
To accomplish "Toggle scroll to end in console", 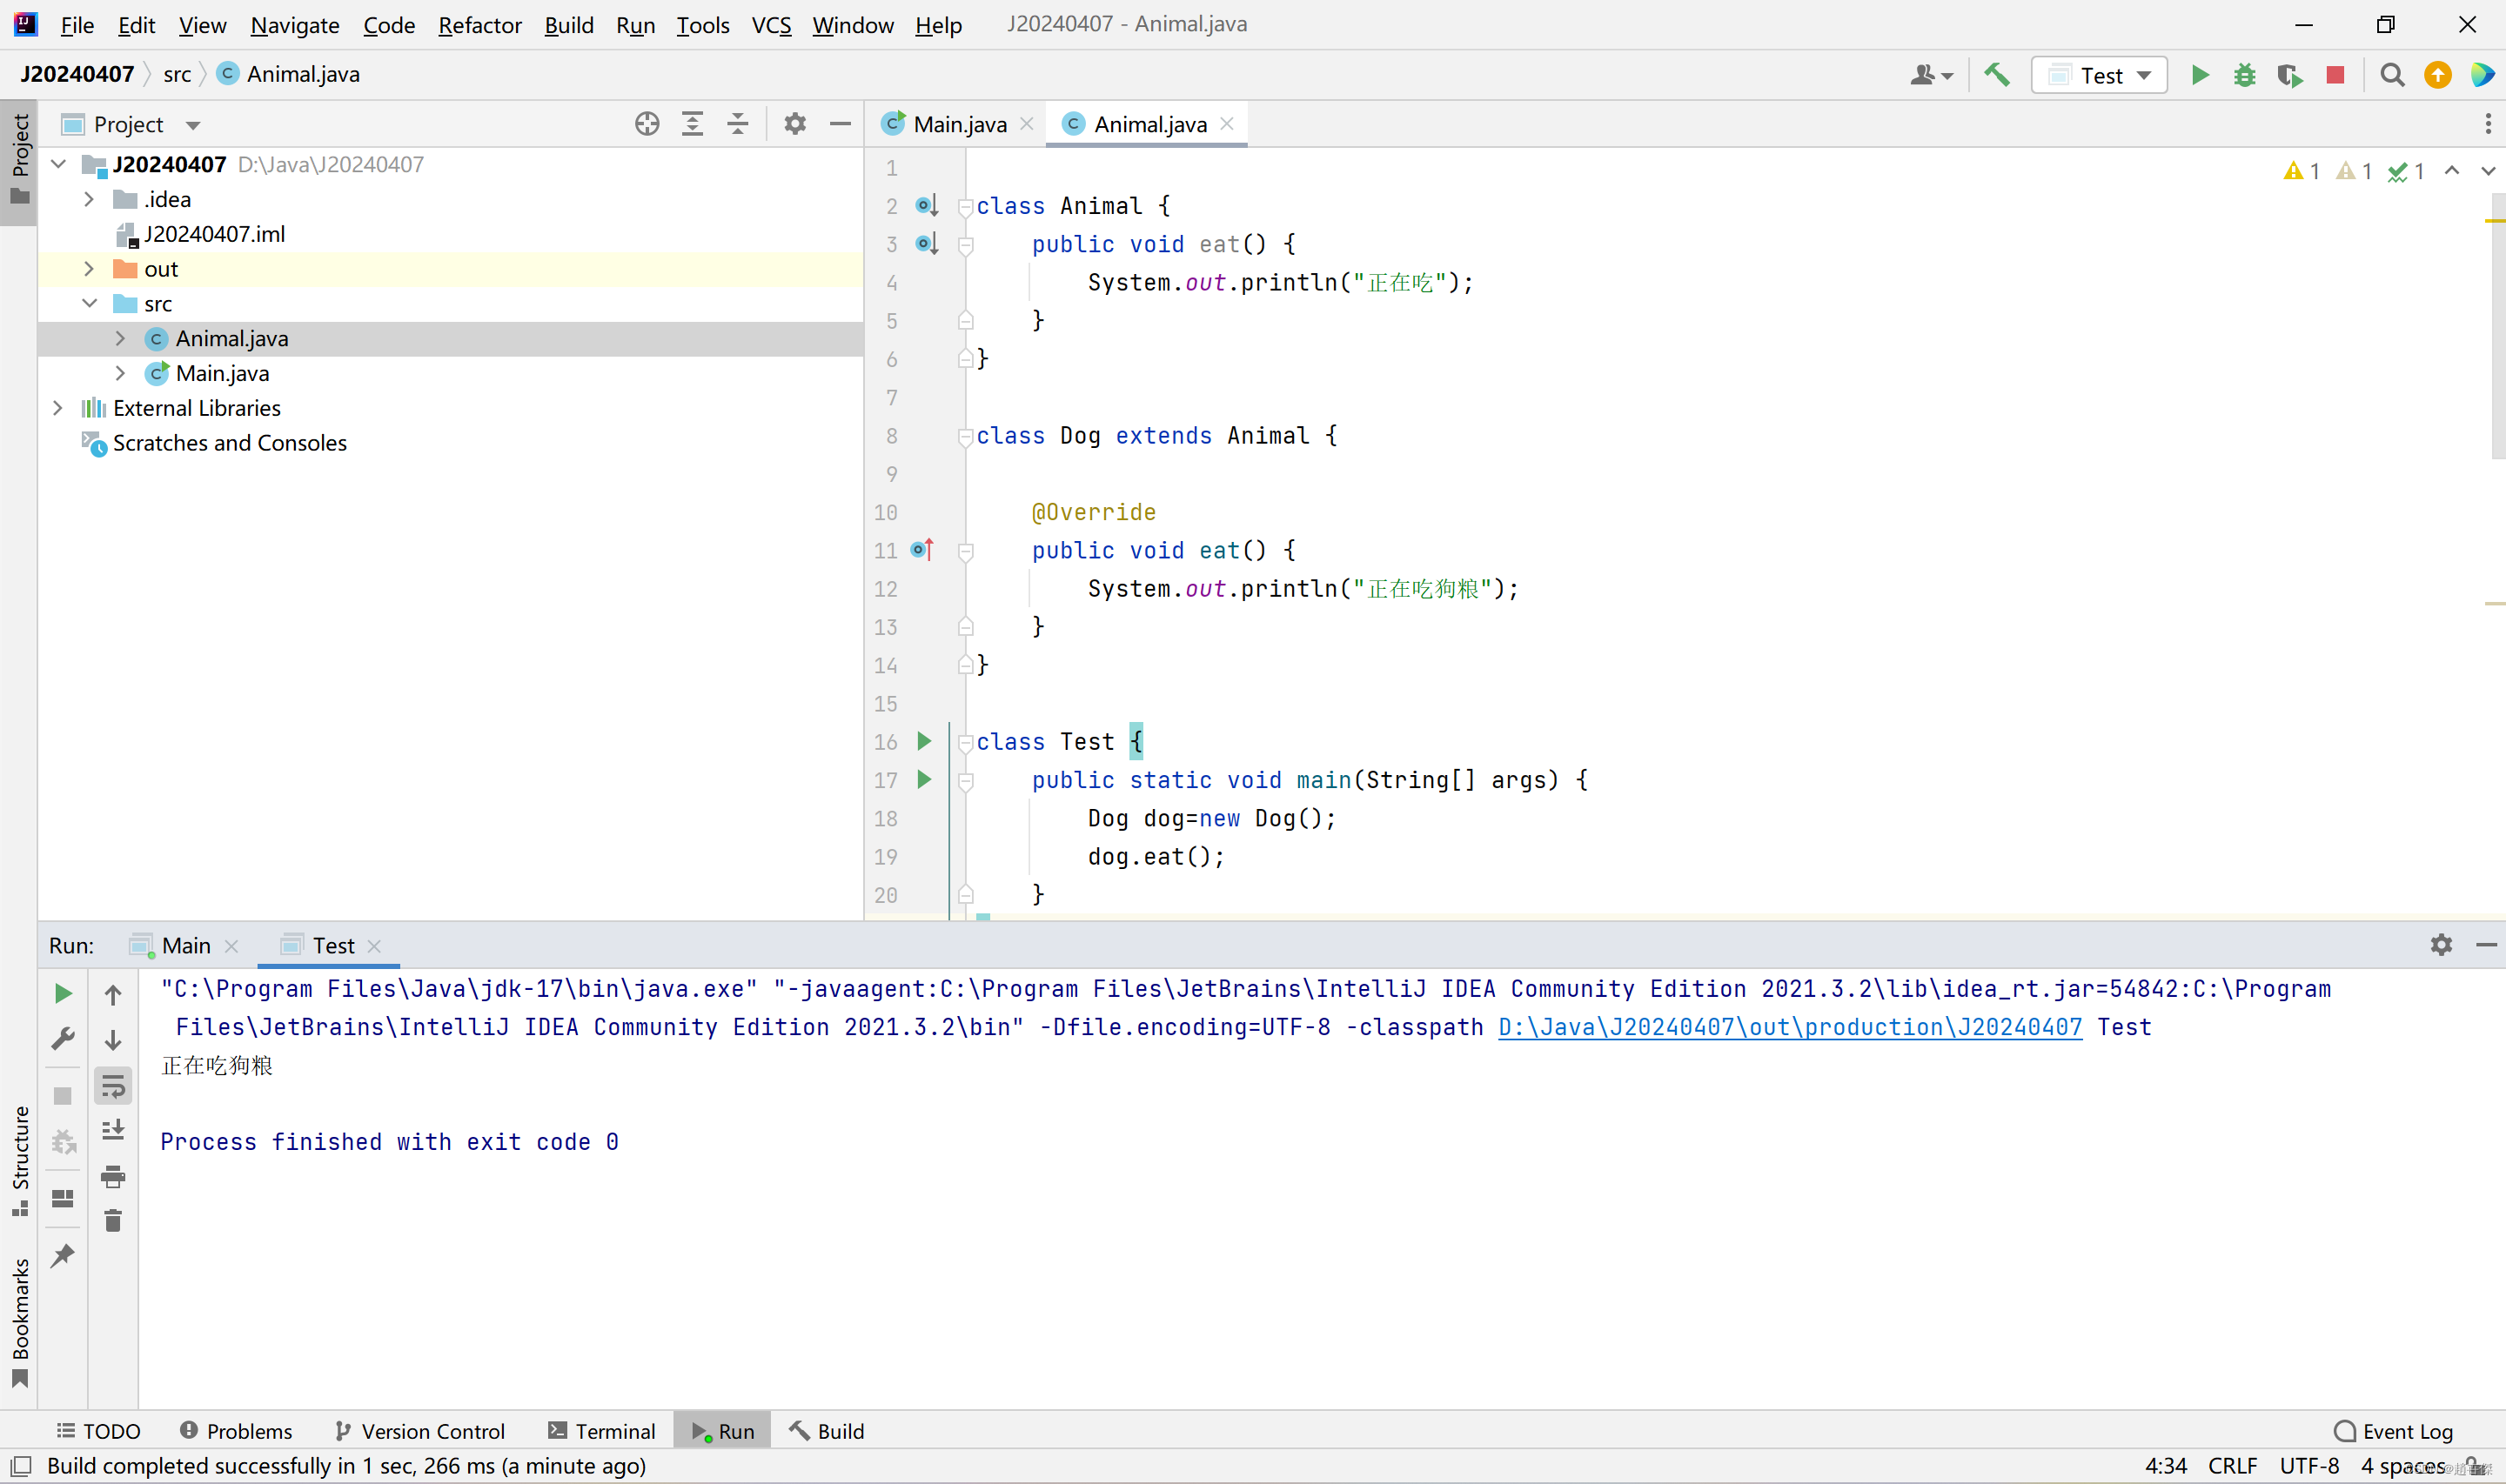I will 113,1130.
